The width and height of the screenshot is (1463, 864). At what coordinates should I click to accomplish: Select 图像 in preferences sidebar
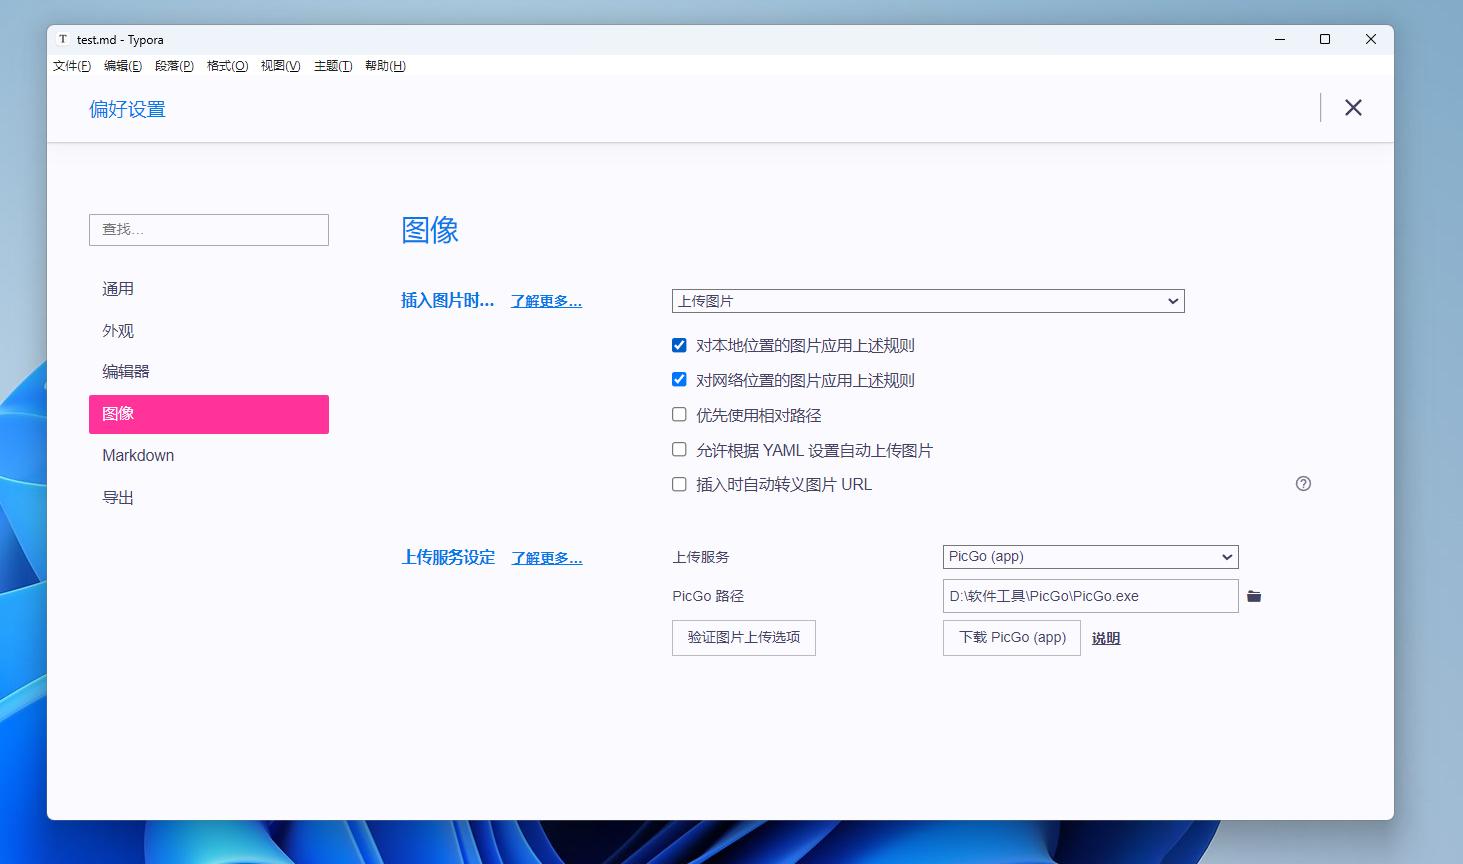[209, 414]
